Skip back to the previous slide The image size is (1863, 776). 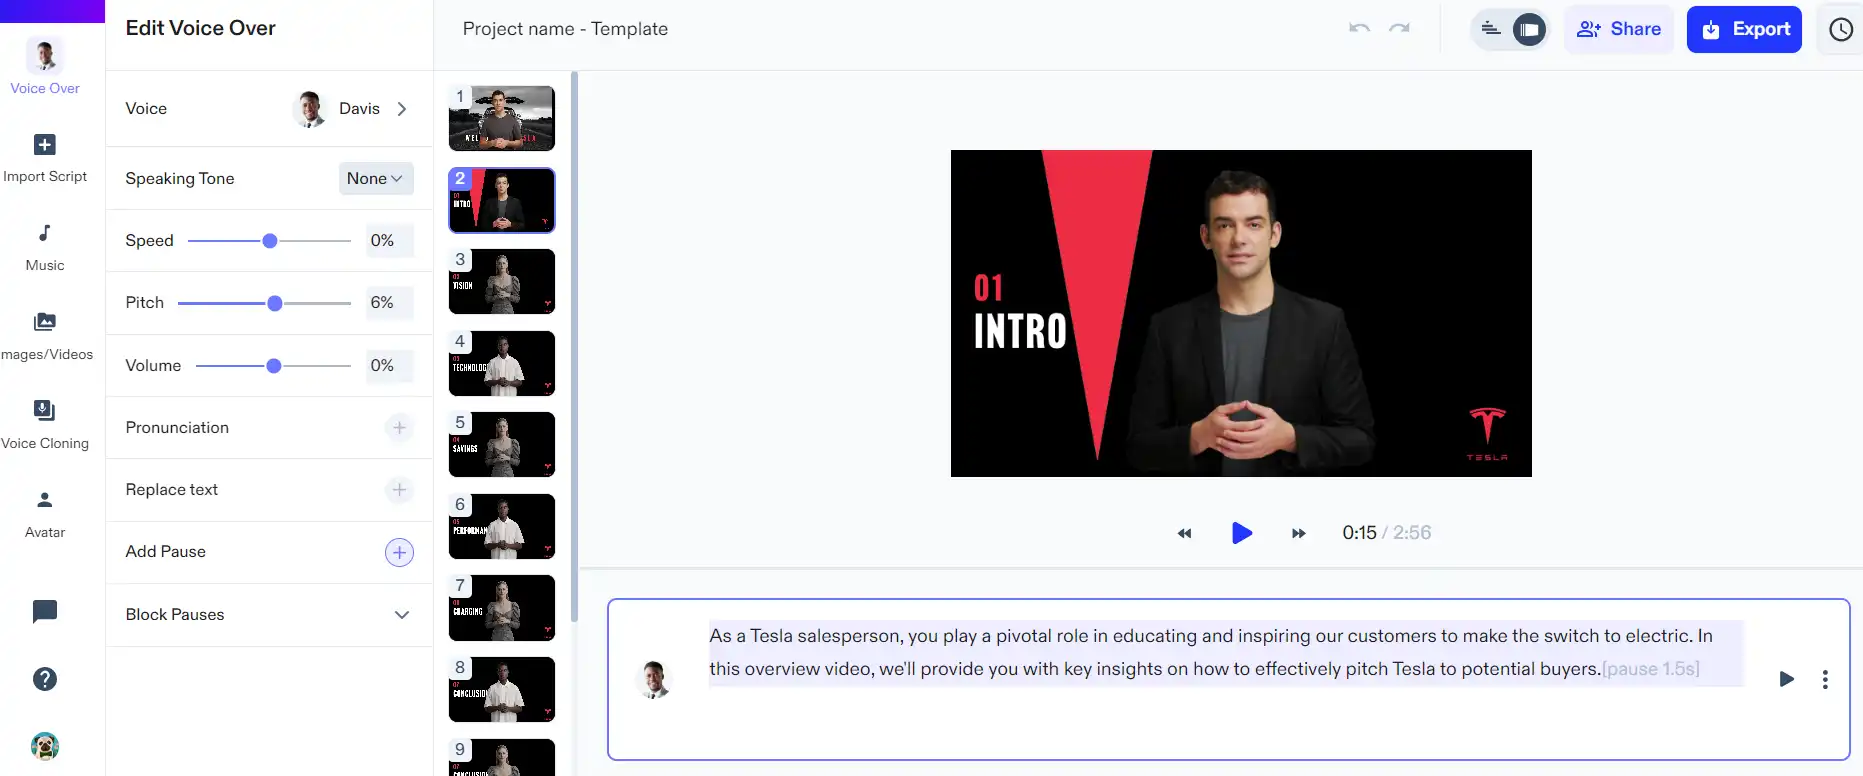[x=1185, y=534]
